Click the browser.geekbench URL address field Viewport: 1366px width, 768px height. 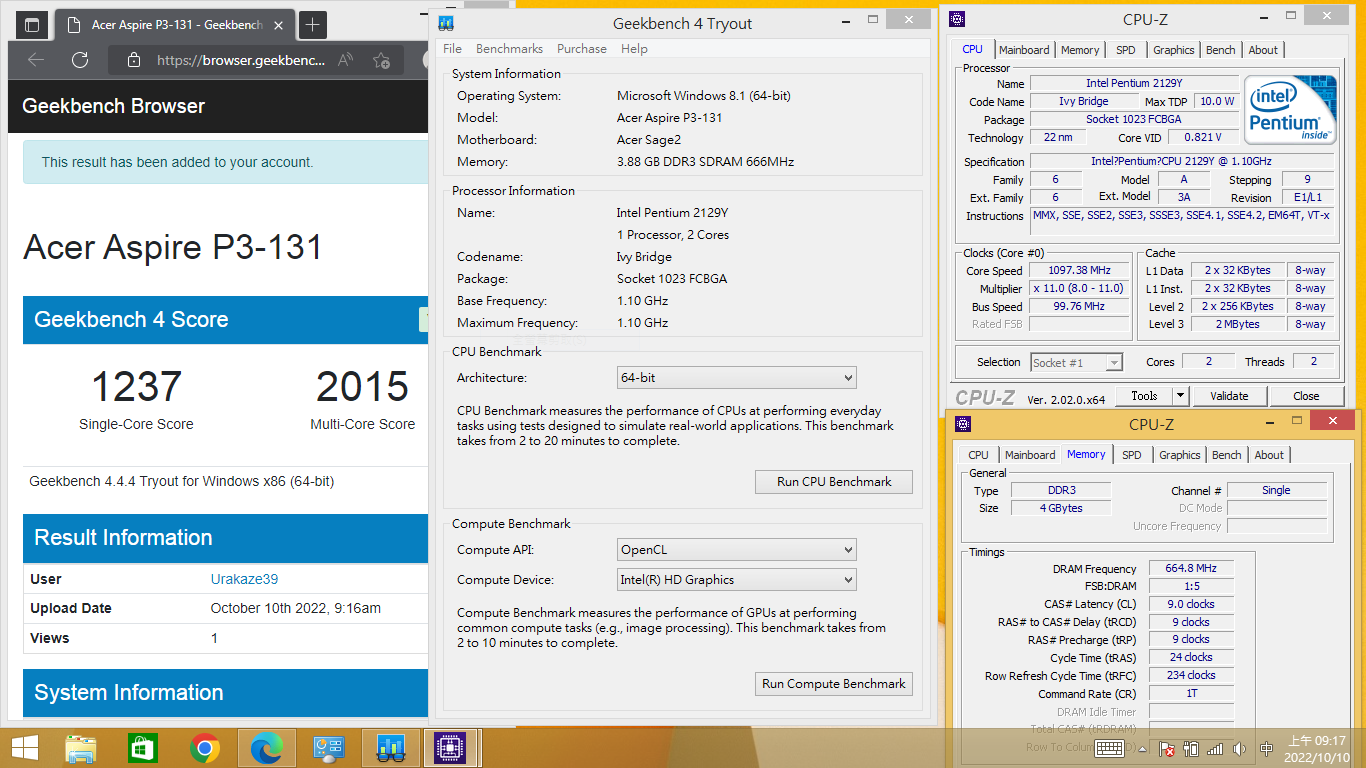point(240,60)
